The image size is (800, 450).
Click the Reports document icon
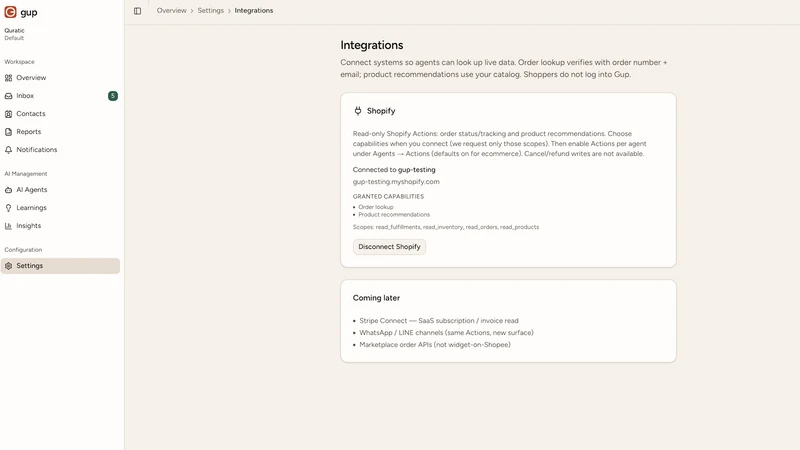8,132
